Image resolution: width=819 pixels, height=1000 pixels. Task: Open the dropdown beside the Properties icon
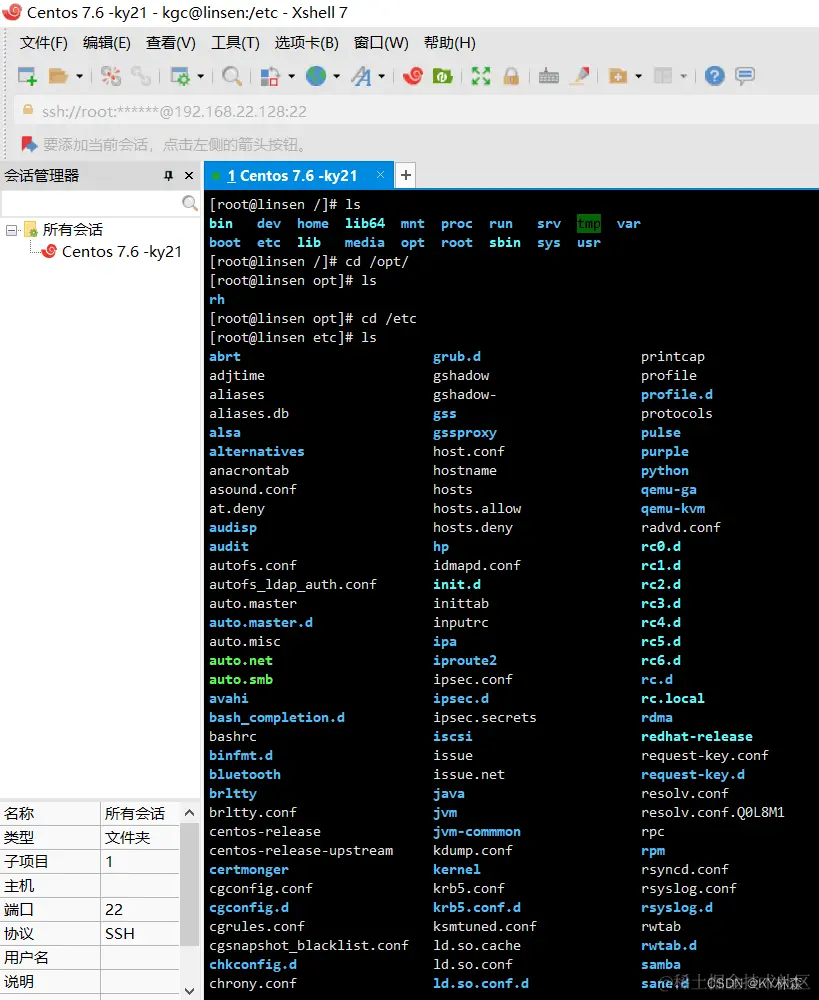[200, 76]
